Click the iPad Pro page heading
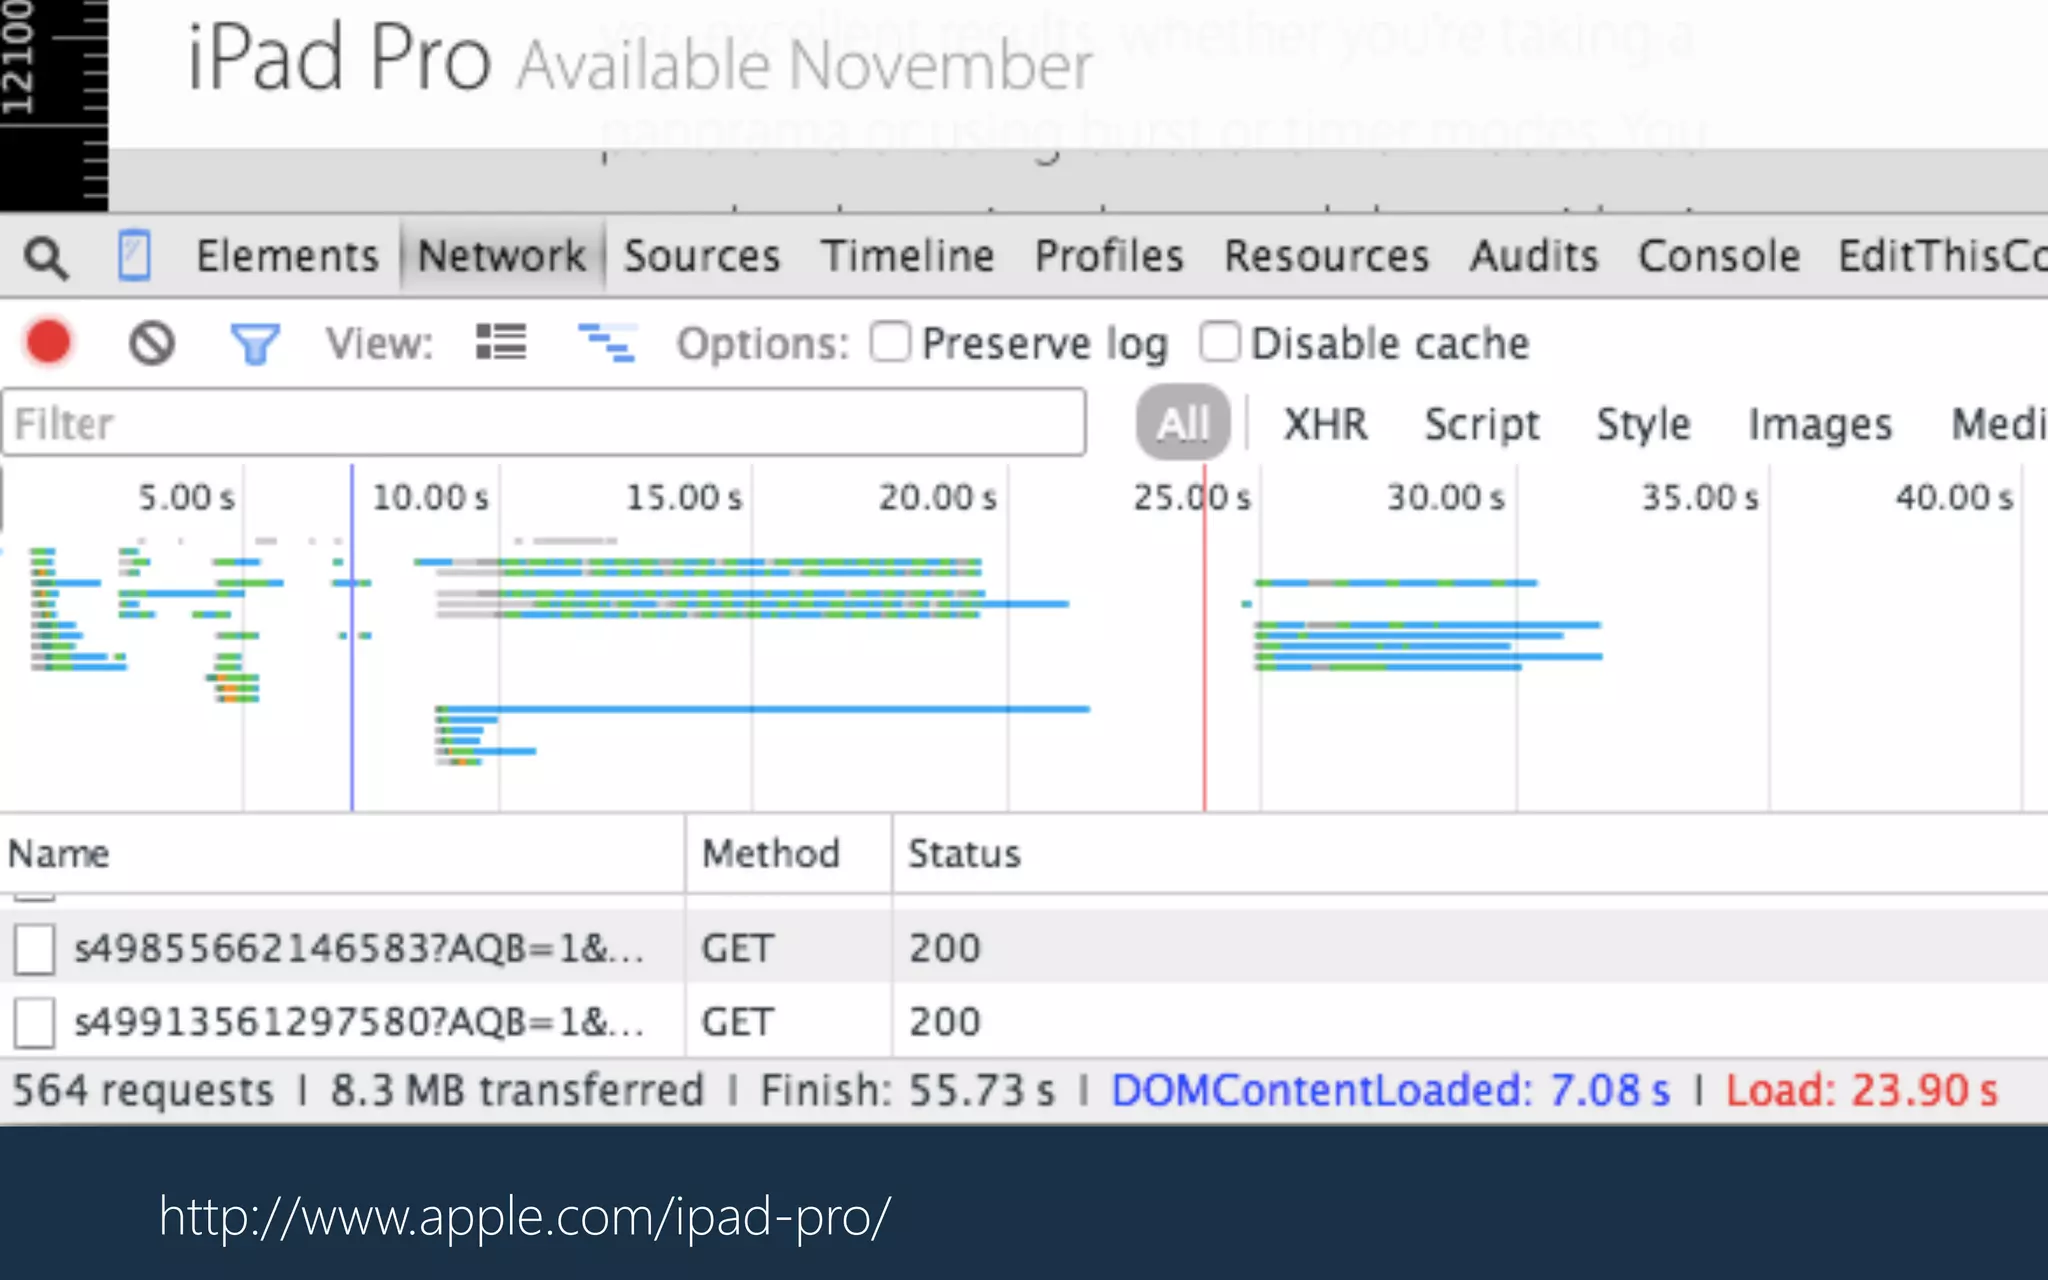This screenshot has width=2048, height=1280. [x=340, y=58]
